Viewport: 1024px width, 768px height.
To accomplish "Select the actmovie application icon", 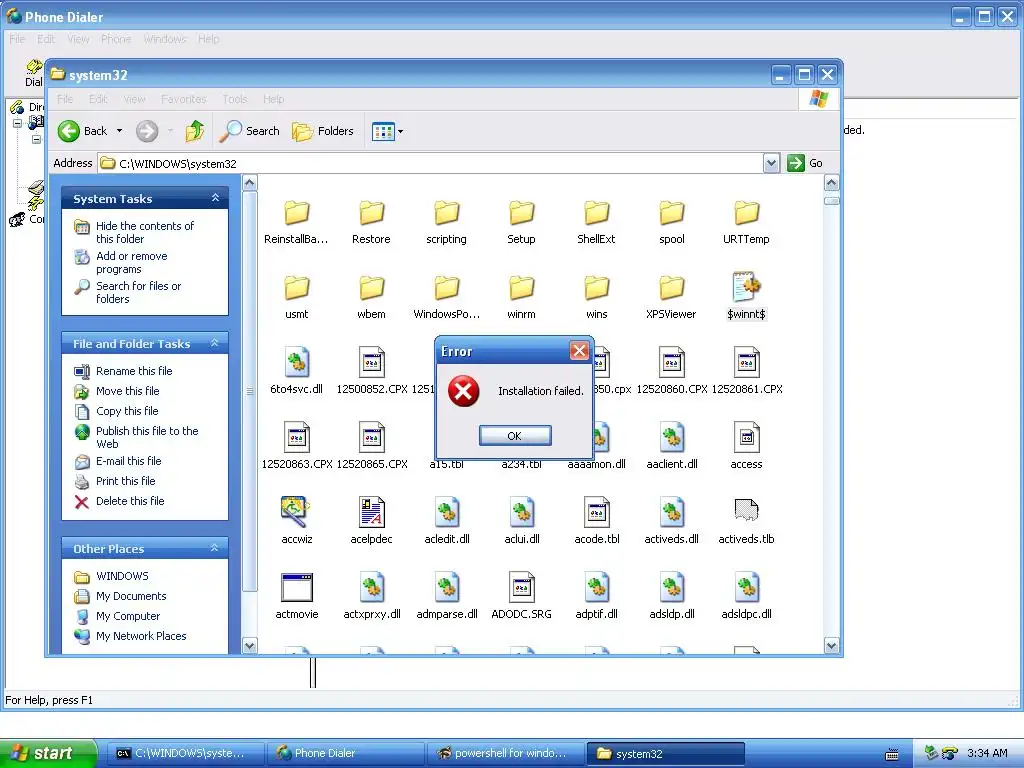I will point(296,587).
